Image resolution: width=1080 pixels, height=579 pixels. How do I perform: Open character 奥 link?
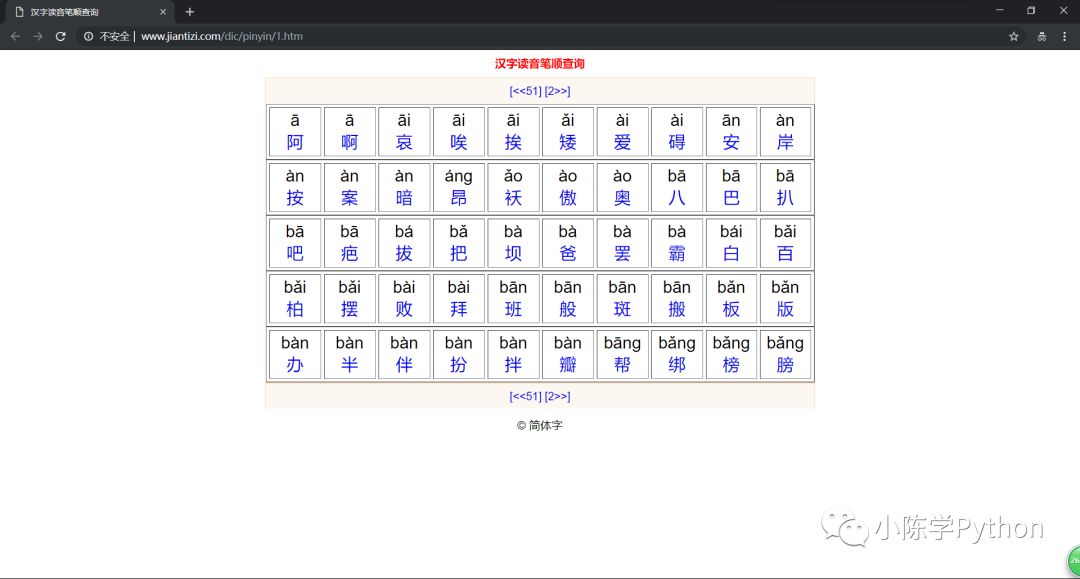point(622,198)
